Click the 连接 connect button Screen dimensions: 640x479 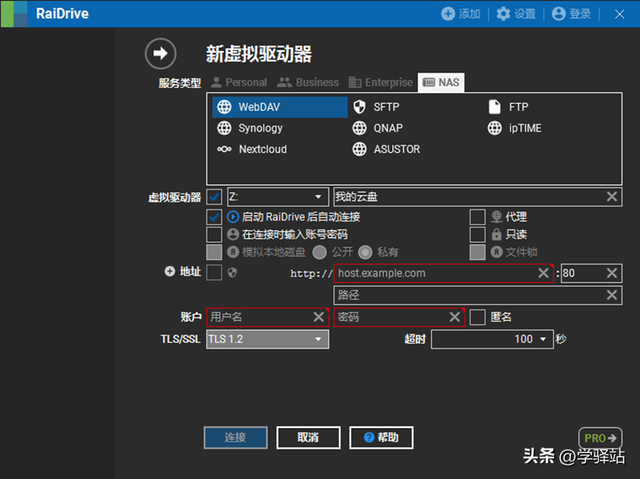pos(236,438)
